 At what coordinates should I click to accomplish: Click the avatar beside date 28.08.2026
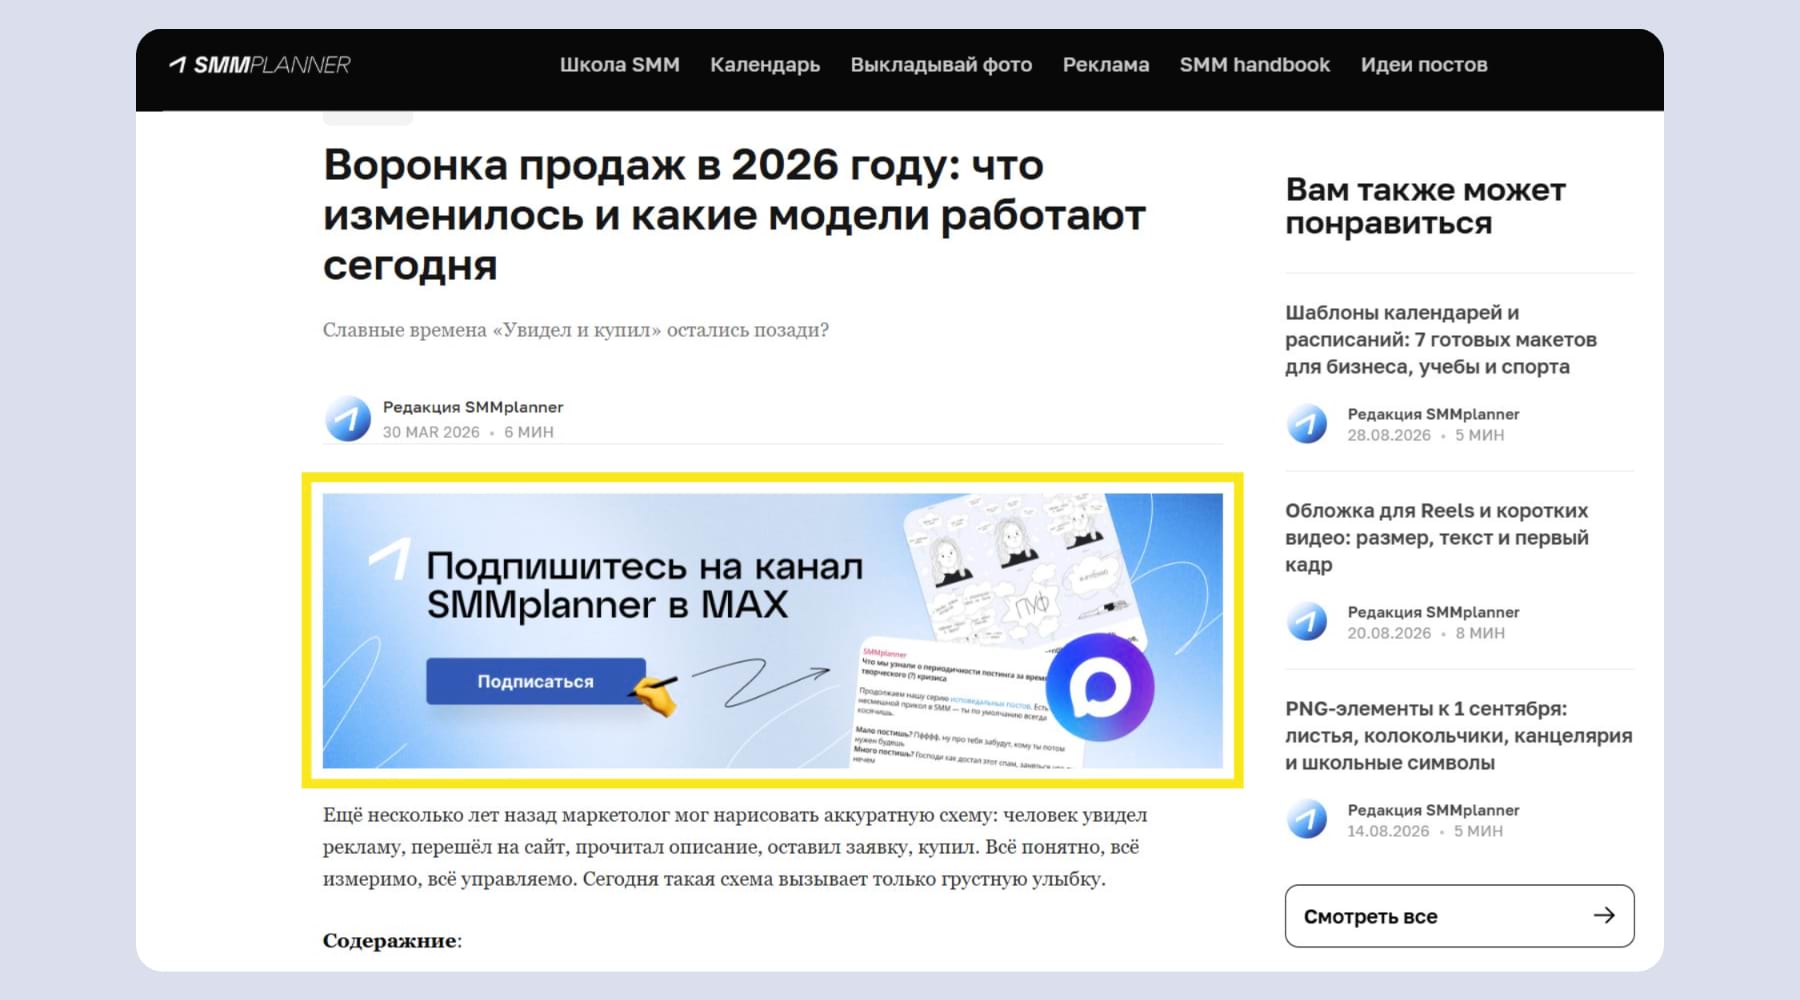(x=1307, y=424)
